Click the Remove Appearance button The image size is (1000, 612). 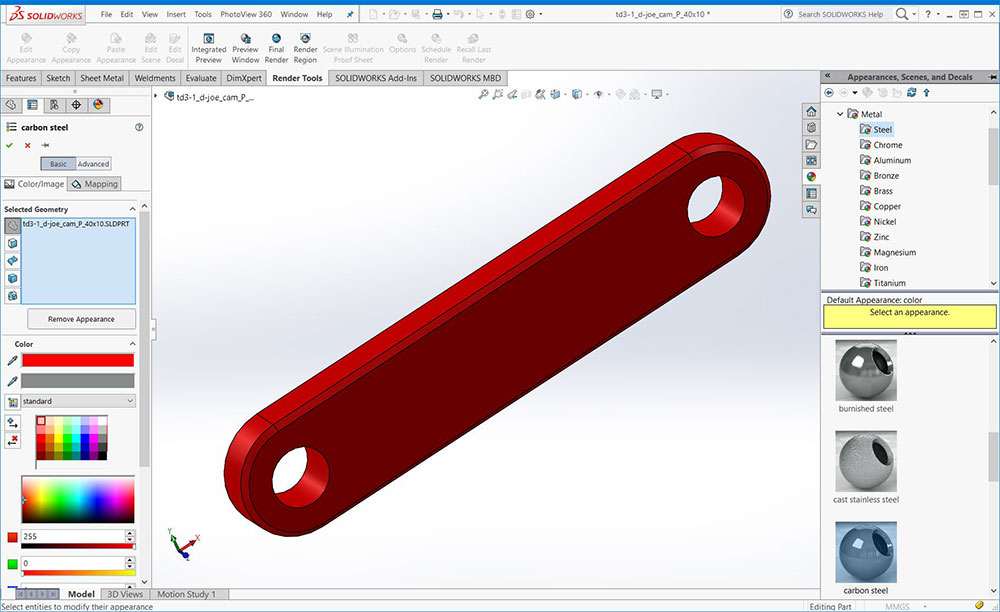(80, 319)
